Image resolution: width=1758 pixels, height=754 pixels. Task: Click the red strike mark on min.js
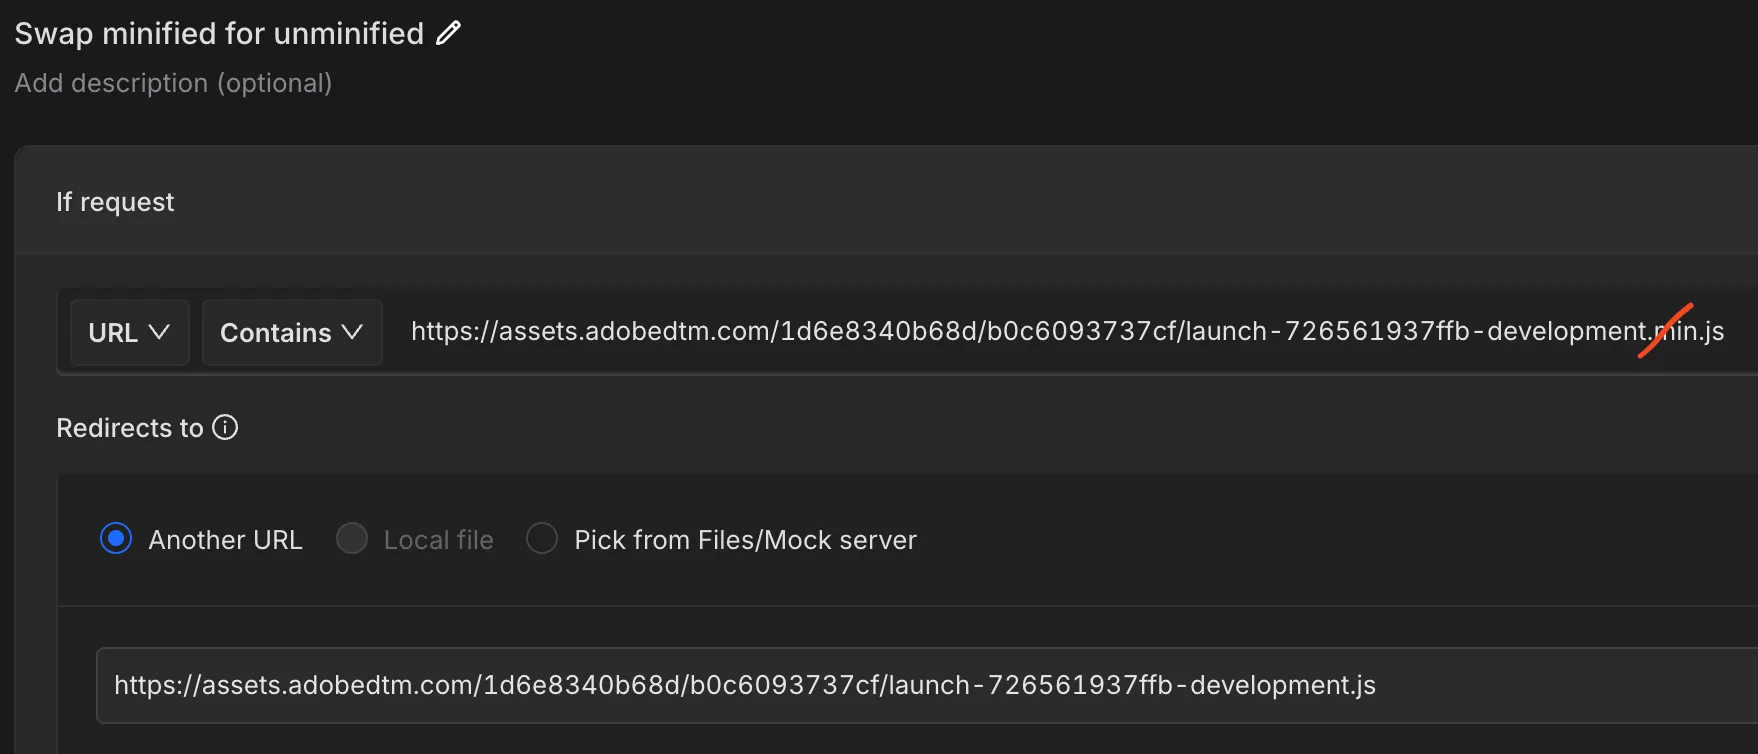pyautogui.click(x=1665, y=330)
